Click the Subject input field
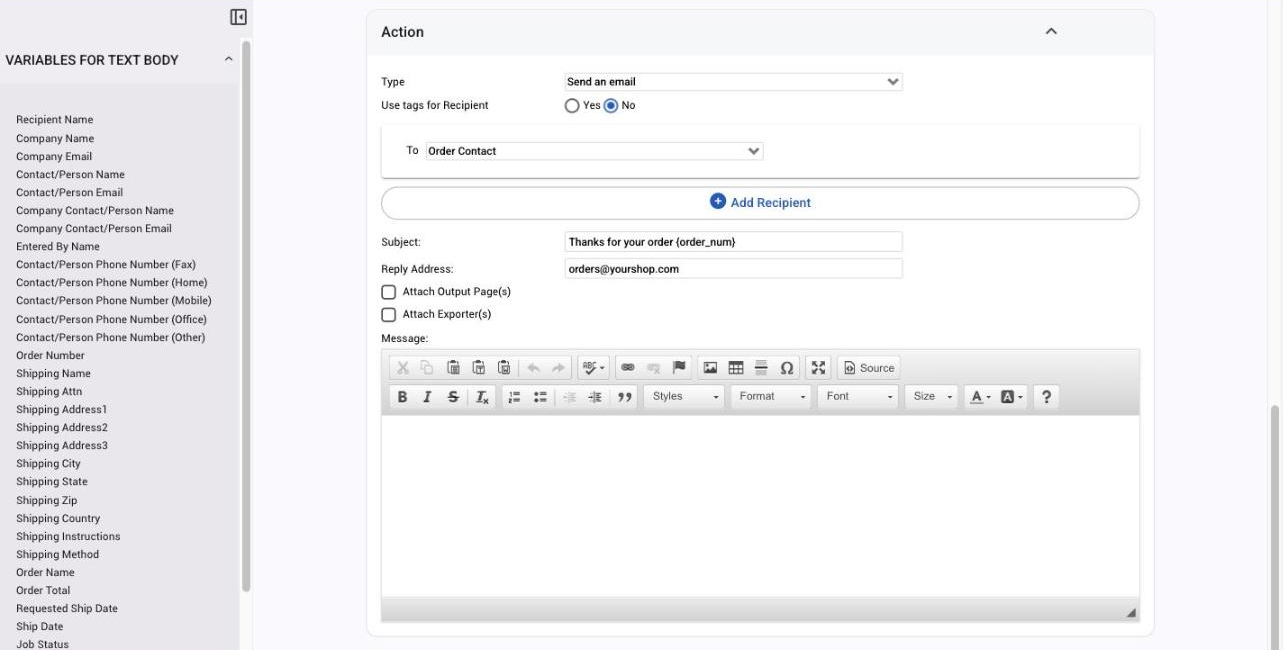Image resolution: width=1283 pixels, height=650 pixels. pyautogui.click(x=733, y=242)
